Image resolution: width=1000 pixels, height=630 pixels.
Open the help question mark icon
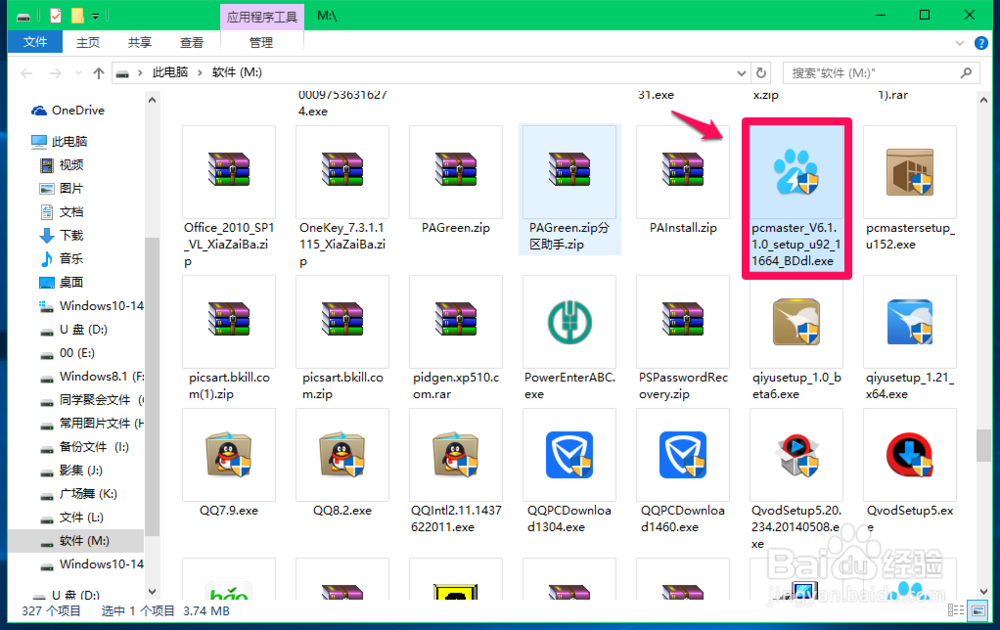click(x=981, y=43)
